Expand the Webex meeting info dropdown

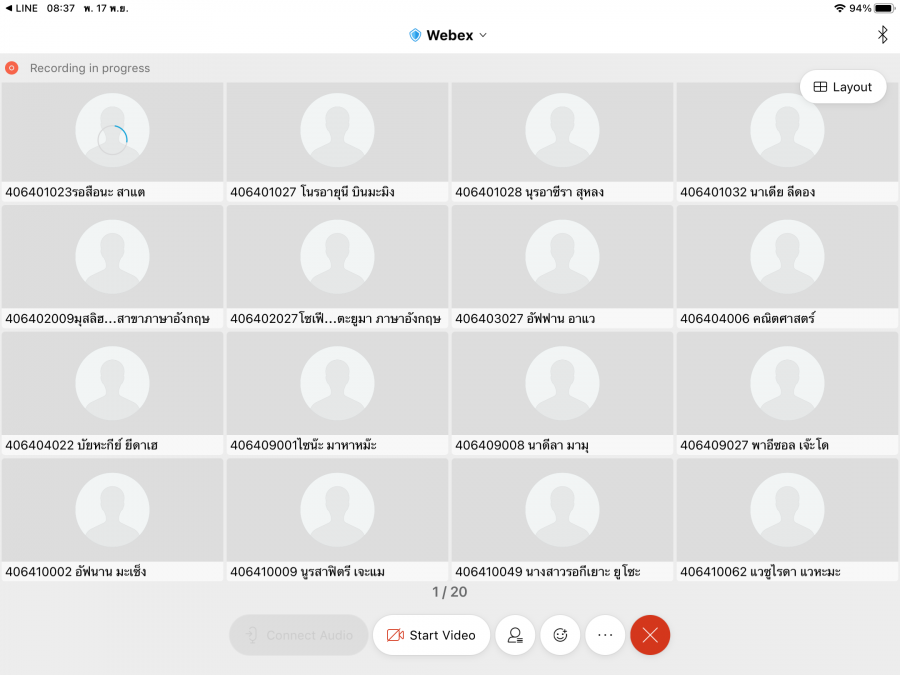[x=483, y=35]
